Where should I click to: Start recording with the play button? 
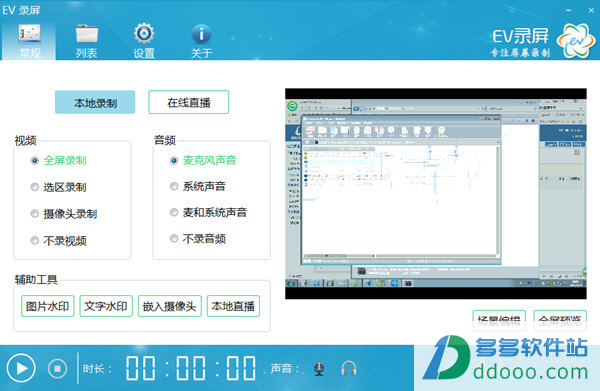pyautogui.click(x=21, y=368)
